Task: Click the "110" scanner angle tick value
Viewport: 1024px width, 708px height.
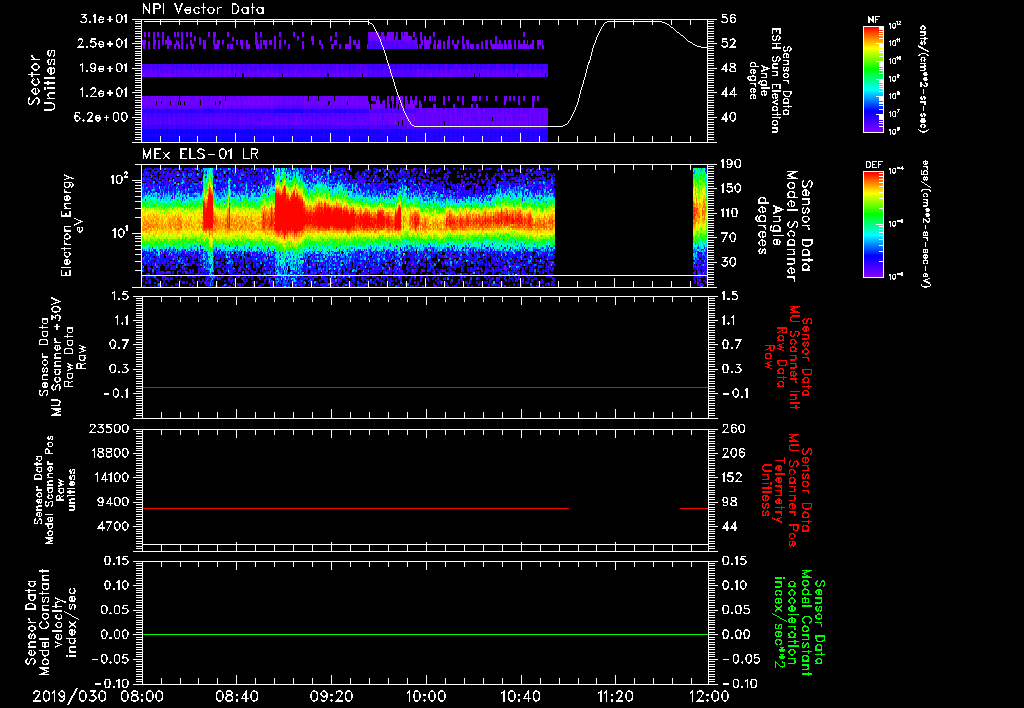Action: point(731,213)
